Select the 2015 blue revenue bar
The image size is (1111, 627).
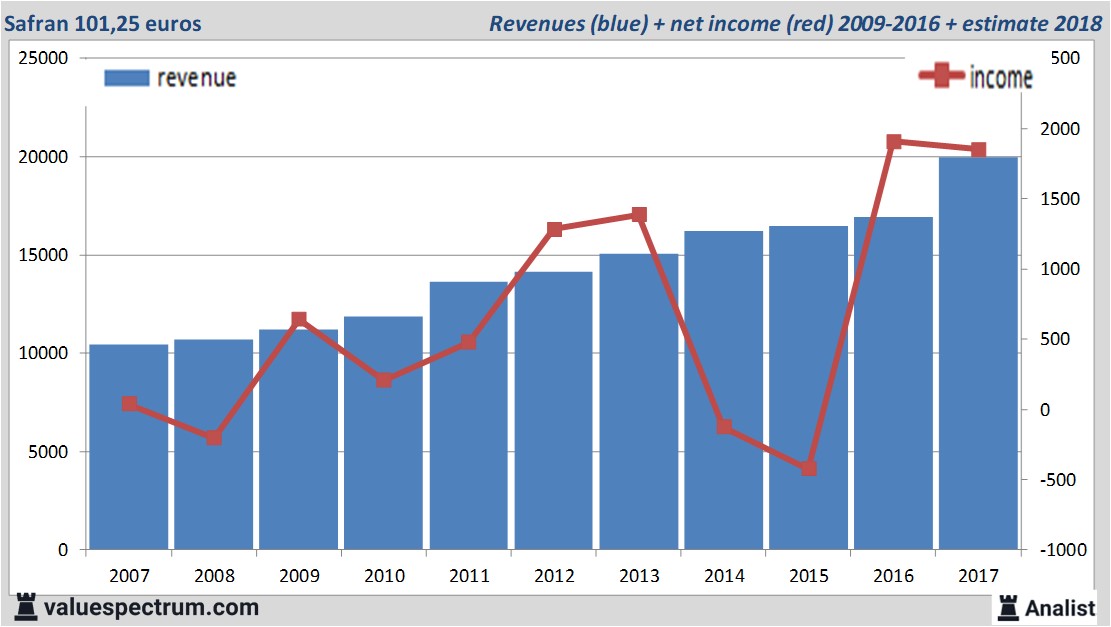(808, 388)
